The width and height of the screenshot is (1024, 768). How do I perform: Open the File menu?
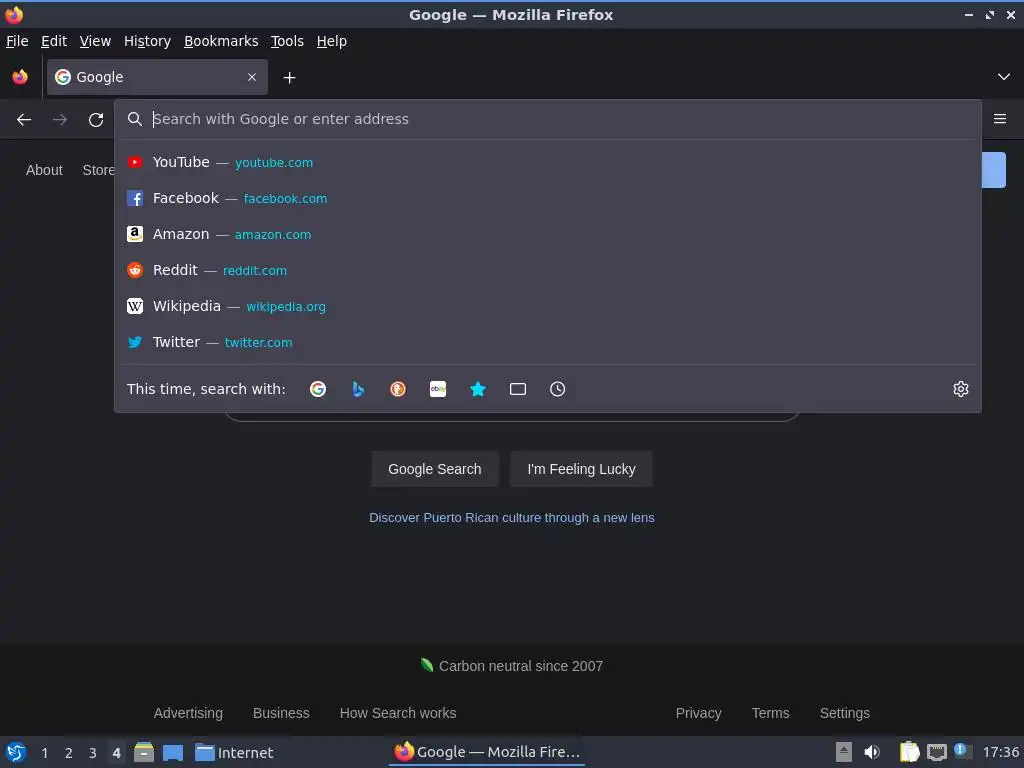tap(17, 41)
